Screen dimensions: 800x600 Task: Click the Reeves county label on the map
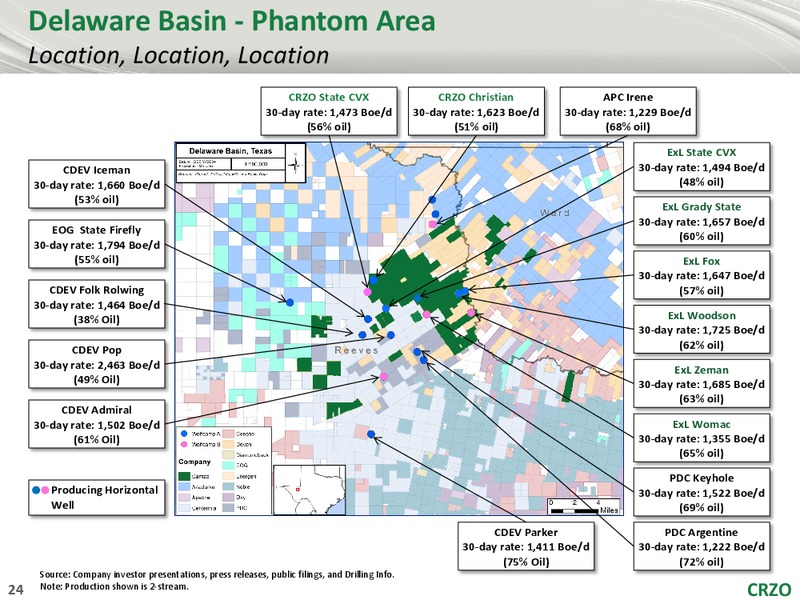[357, 351]
